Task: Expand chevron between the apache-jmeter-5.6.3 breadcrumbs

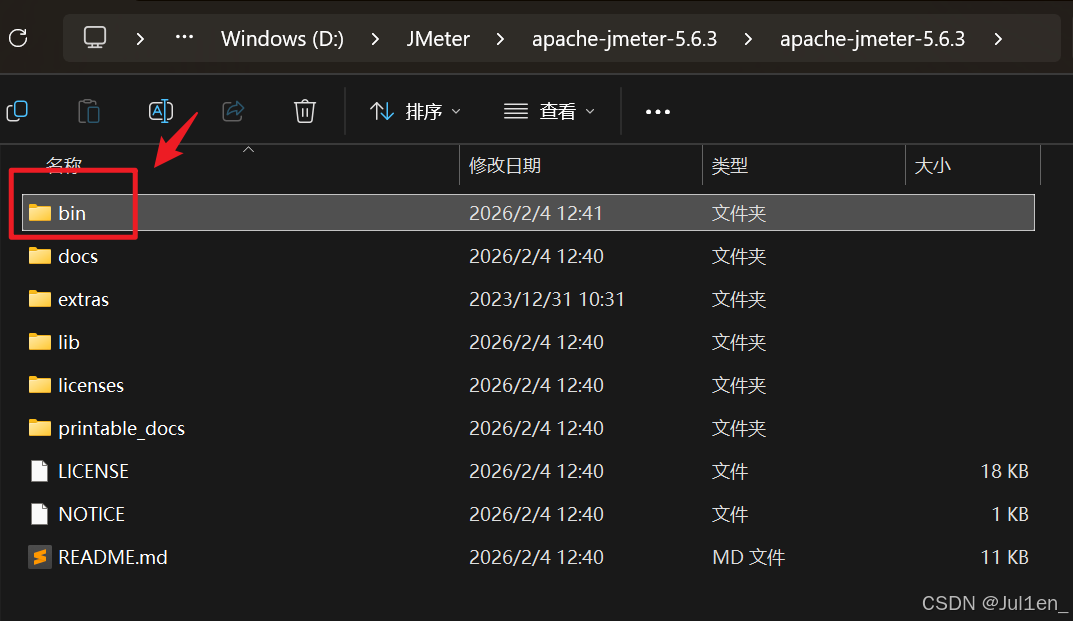Action: pyautogui.click(x=748, y=39)
